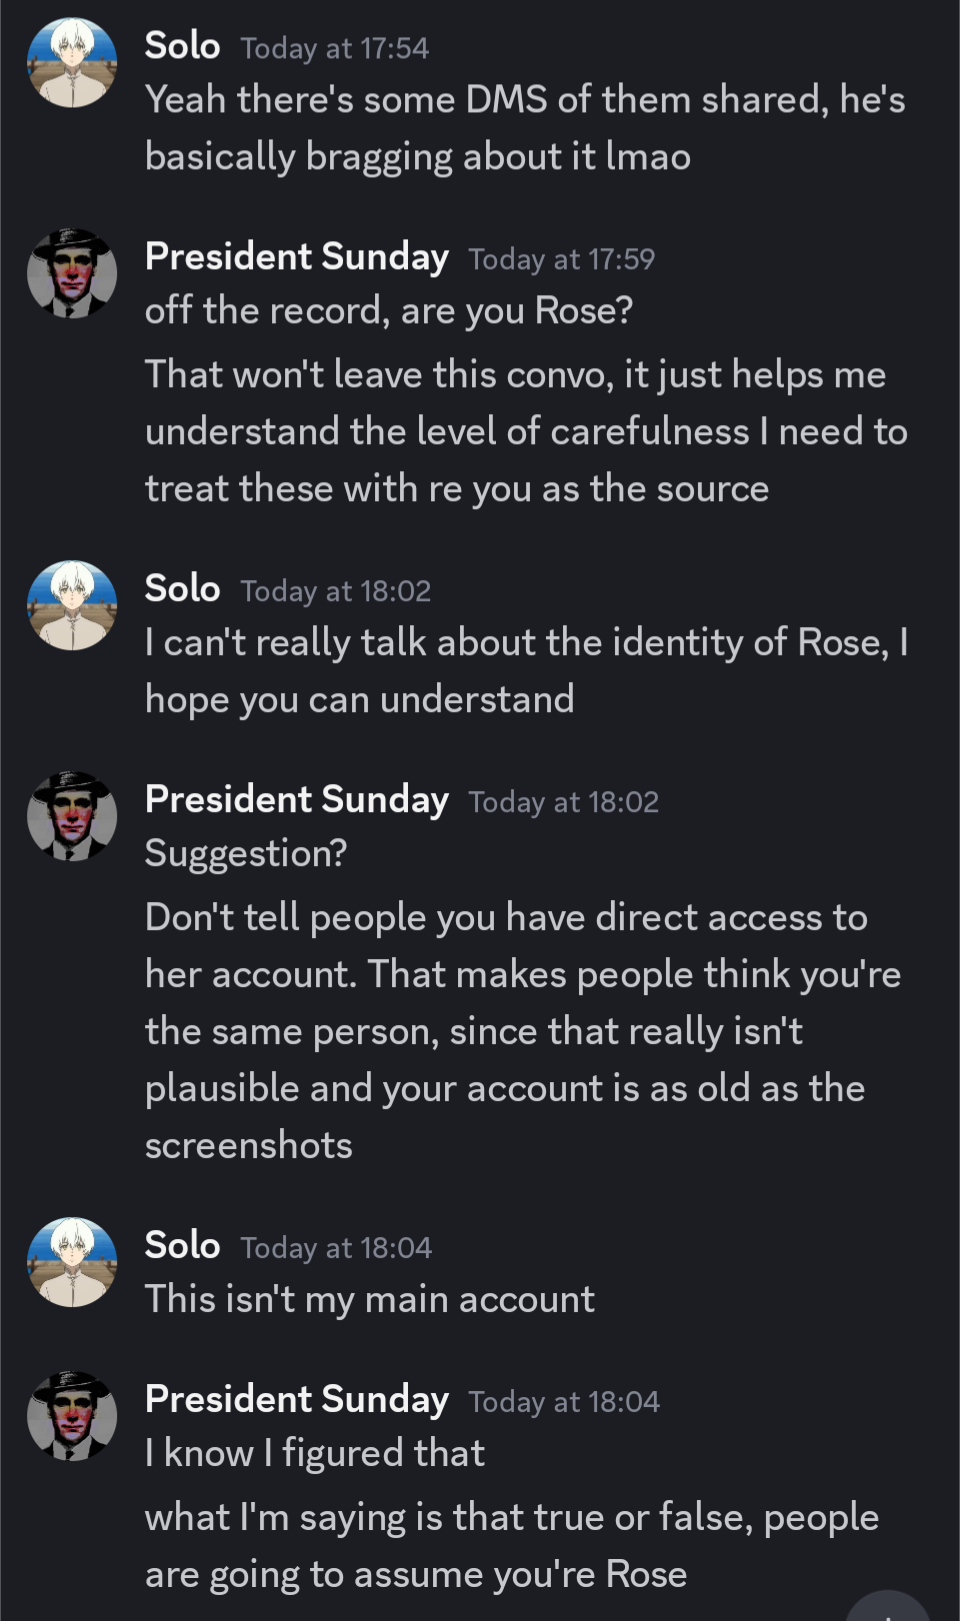Tap the jump-to-bottom button at the corner

[x=888, y=1608]
